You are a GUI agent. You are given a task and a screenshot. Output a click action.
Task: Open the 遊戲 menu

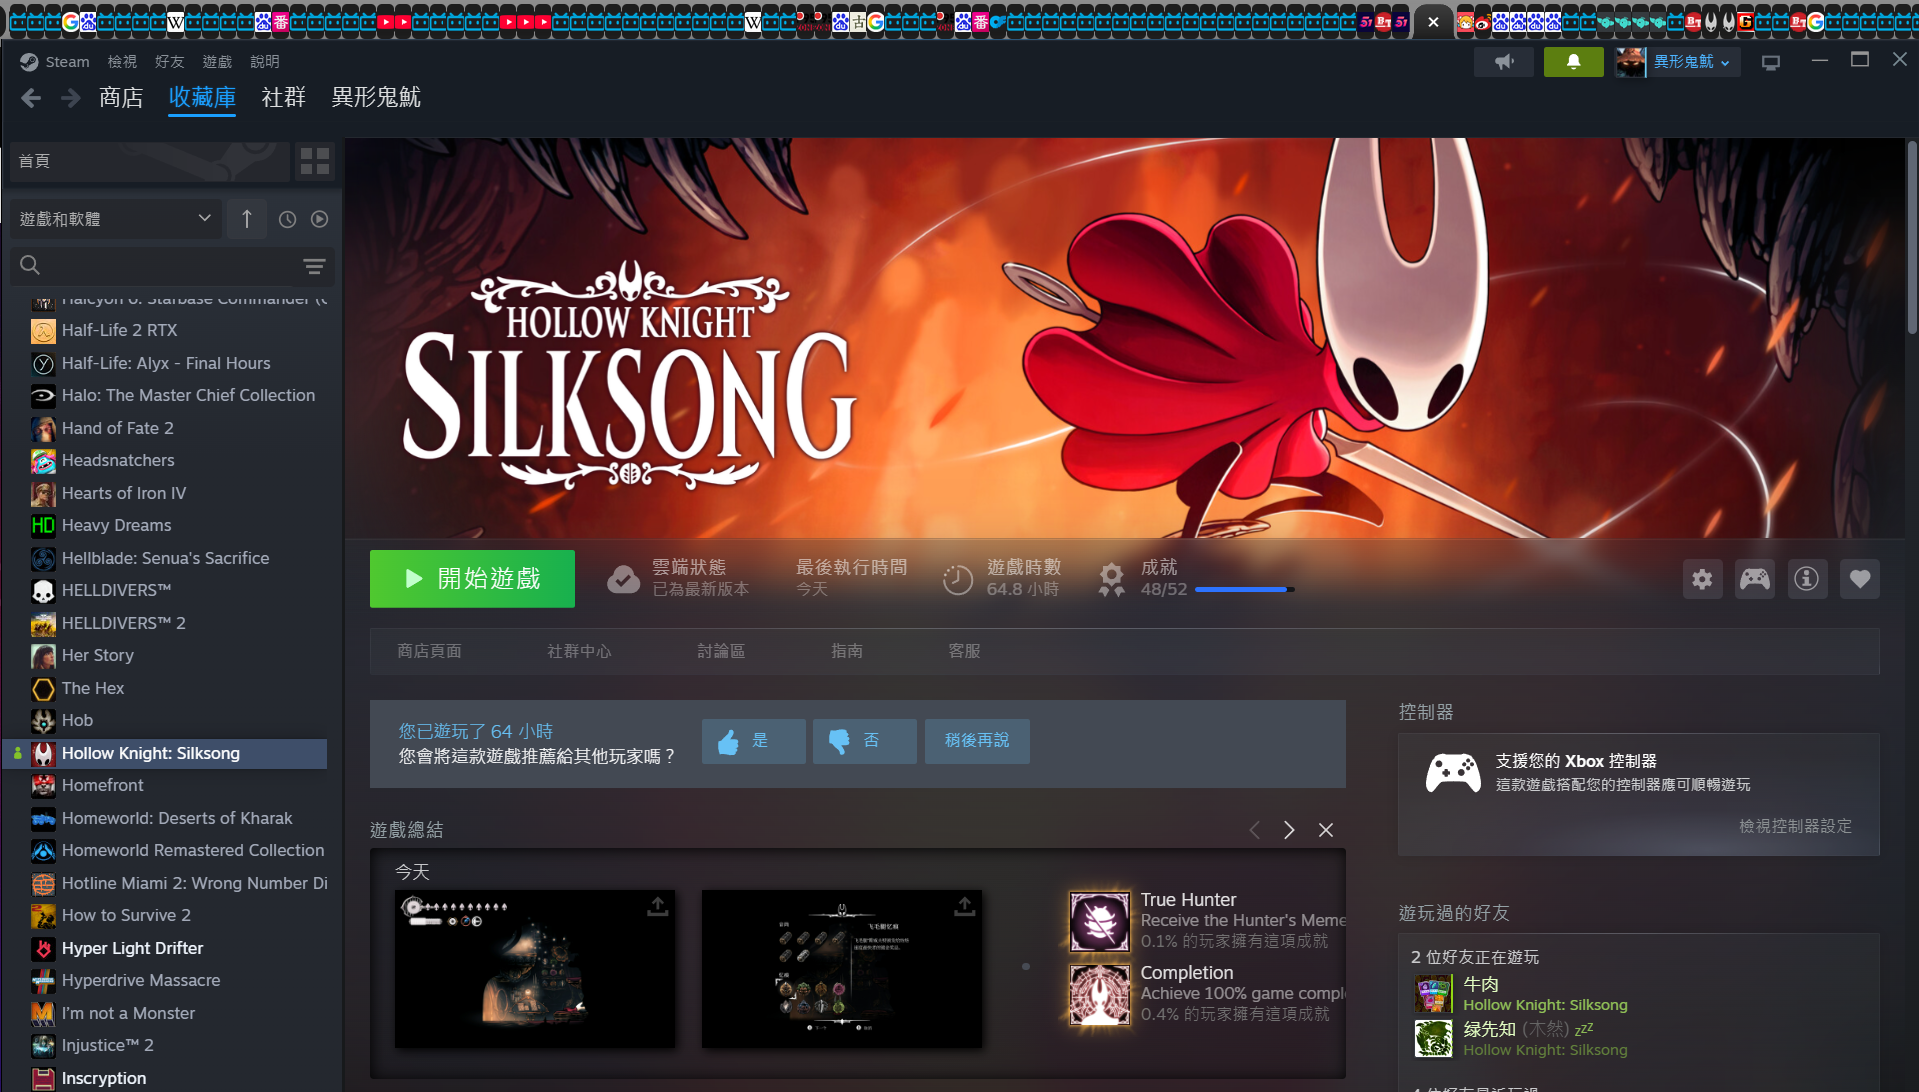217,62
